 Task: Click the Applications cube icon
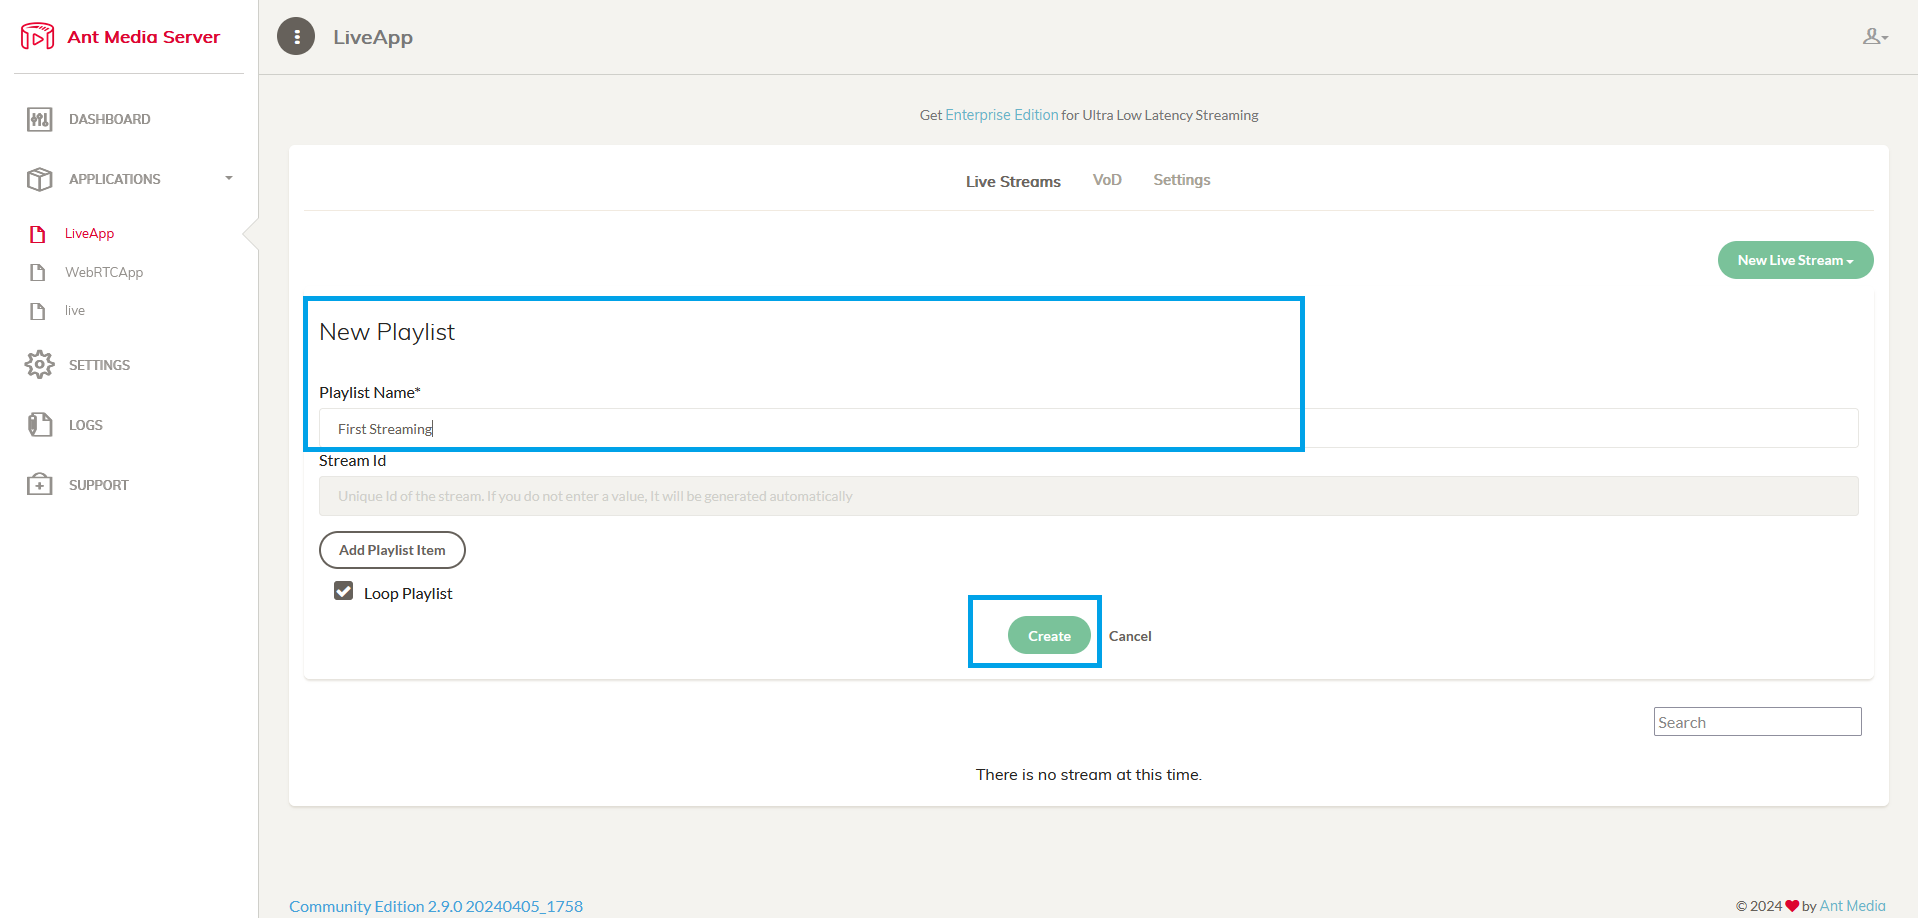pyautogui.click(x=39, y=179)
